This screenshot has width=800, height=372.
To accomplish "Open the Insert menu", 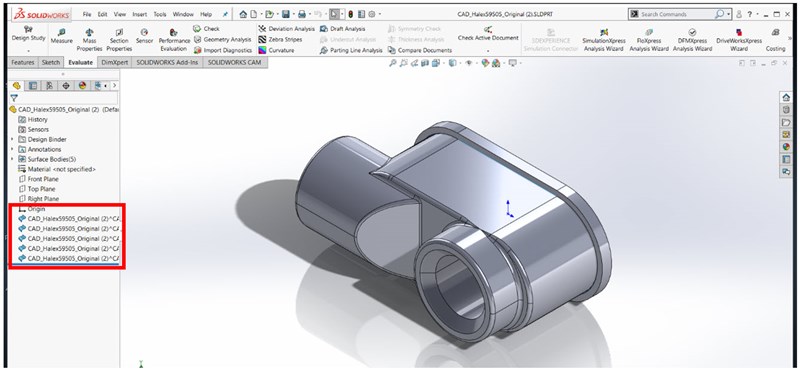I will pos(140,14).
